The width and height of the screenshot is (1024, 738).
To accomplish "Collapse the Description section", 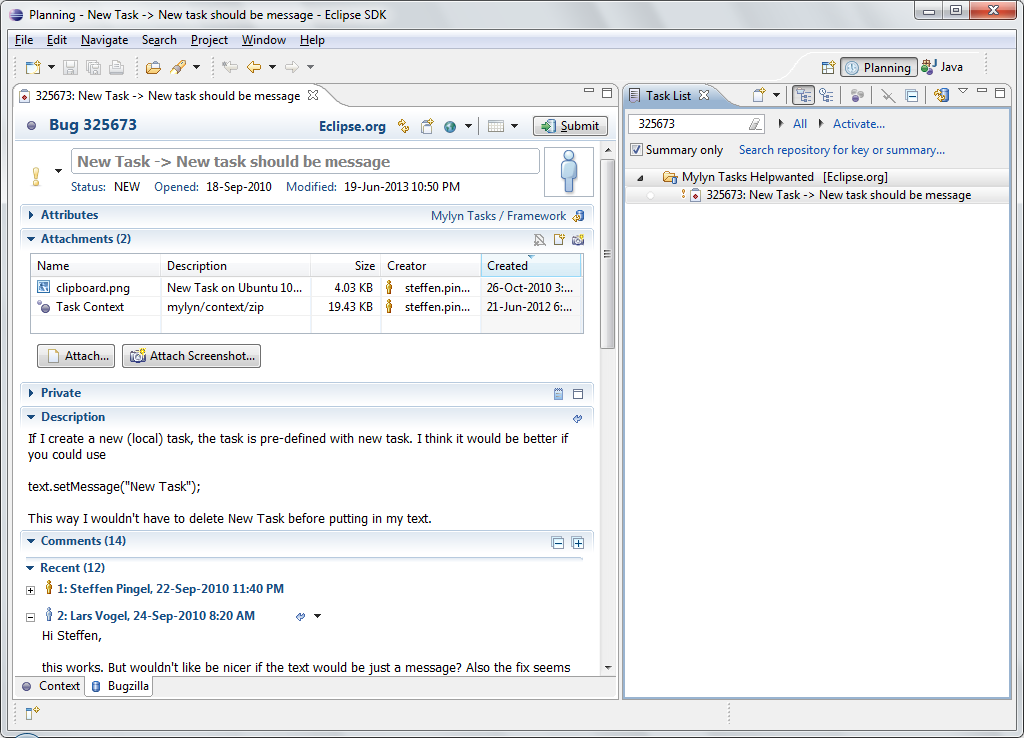I will click(31, 417).
